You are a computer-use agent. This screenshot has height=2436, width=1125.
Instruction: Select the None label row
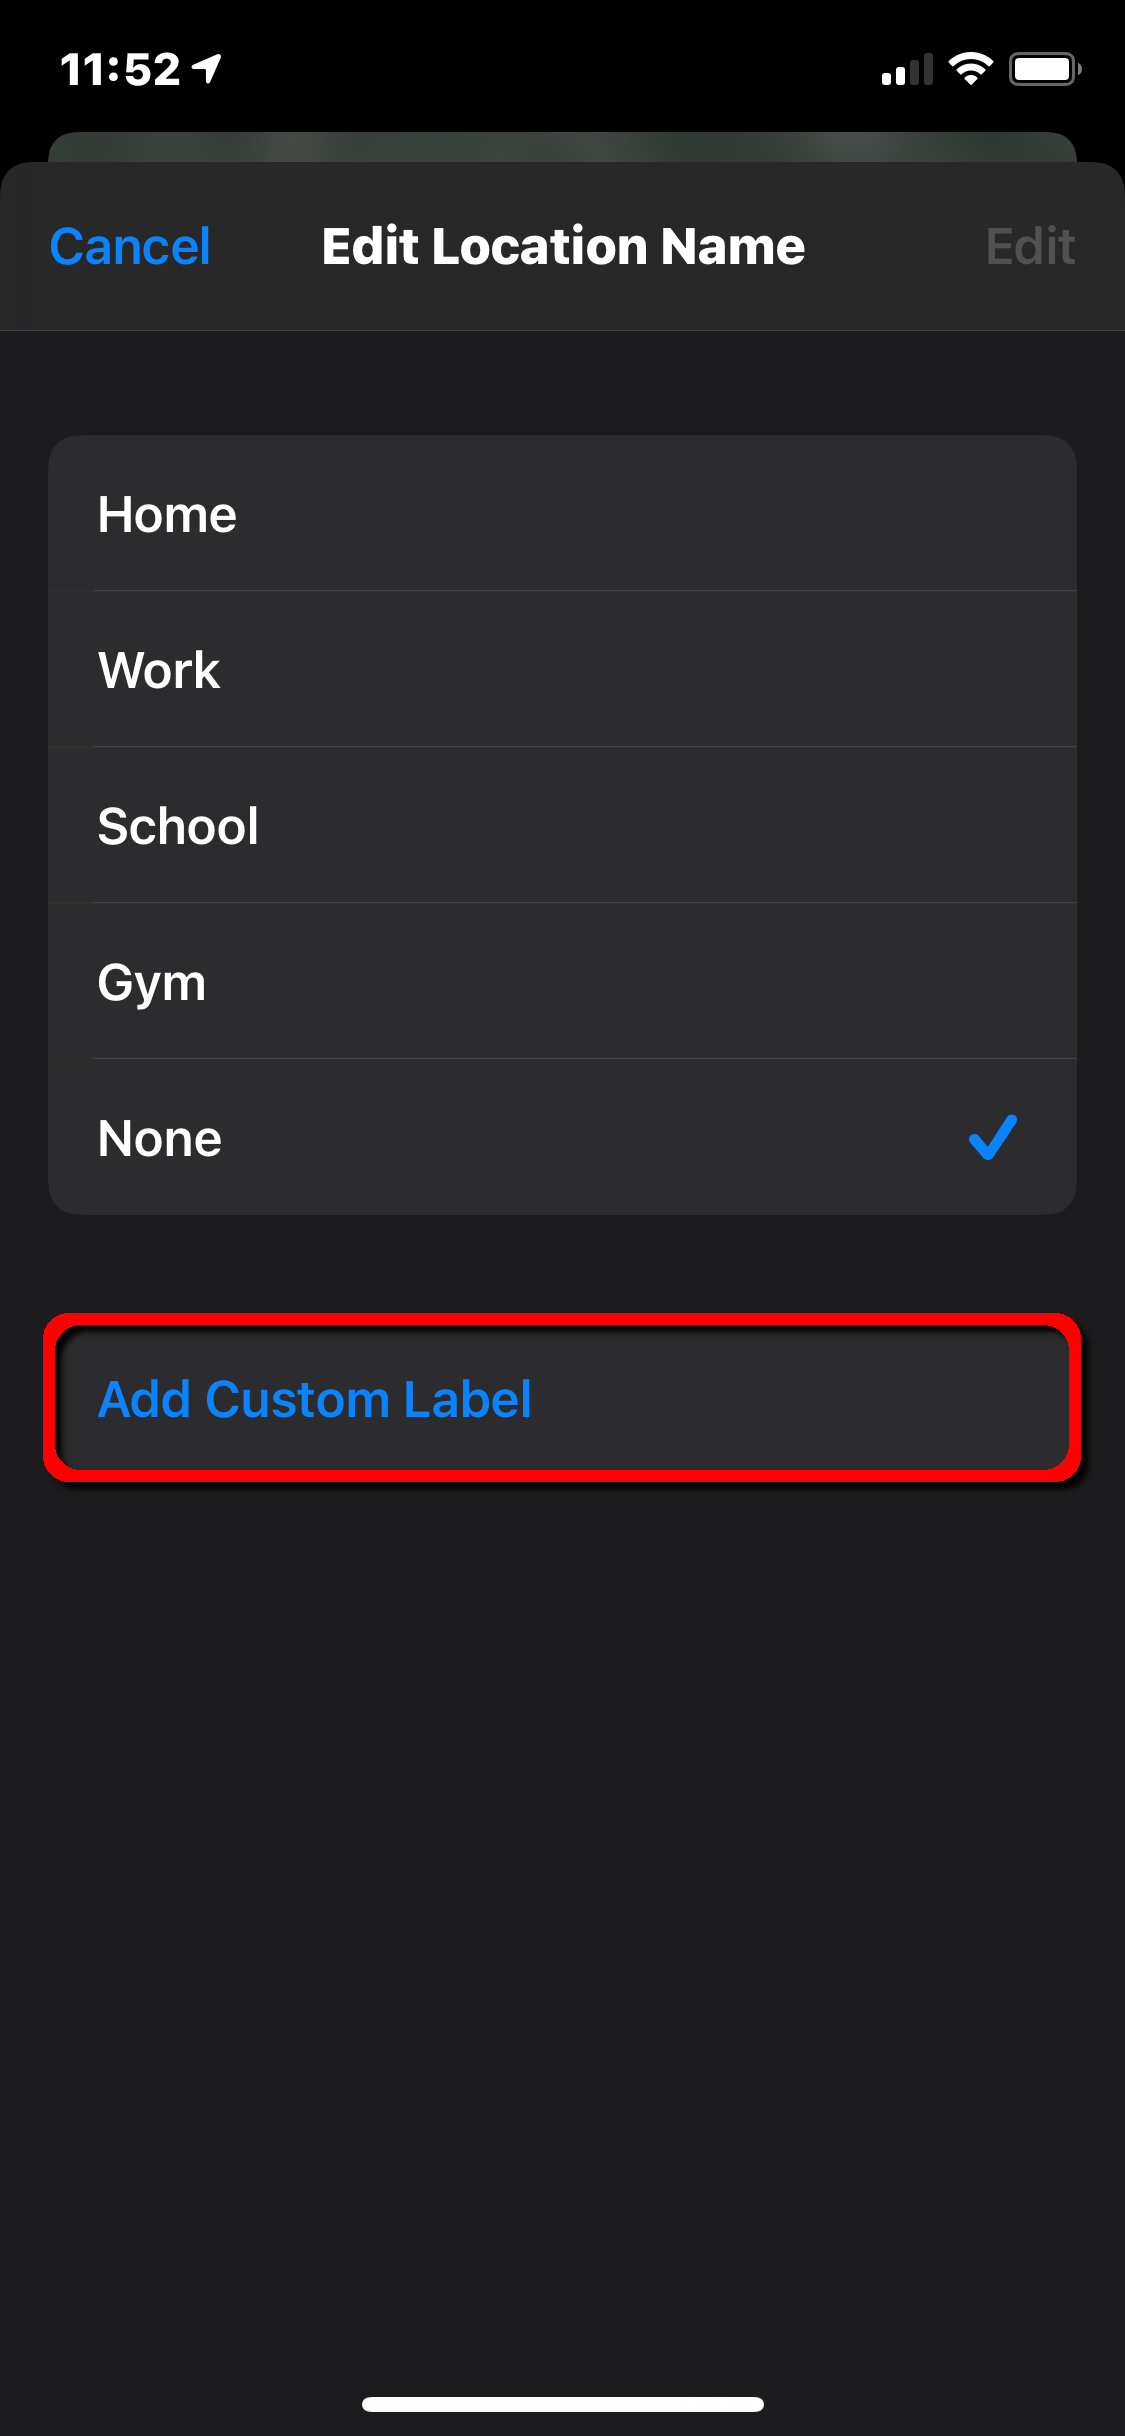(562, 1137)
